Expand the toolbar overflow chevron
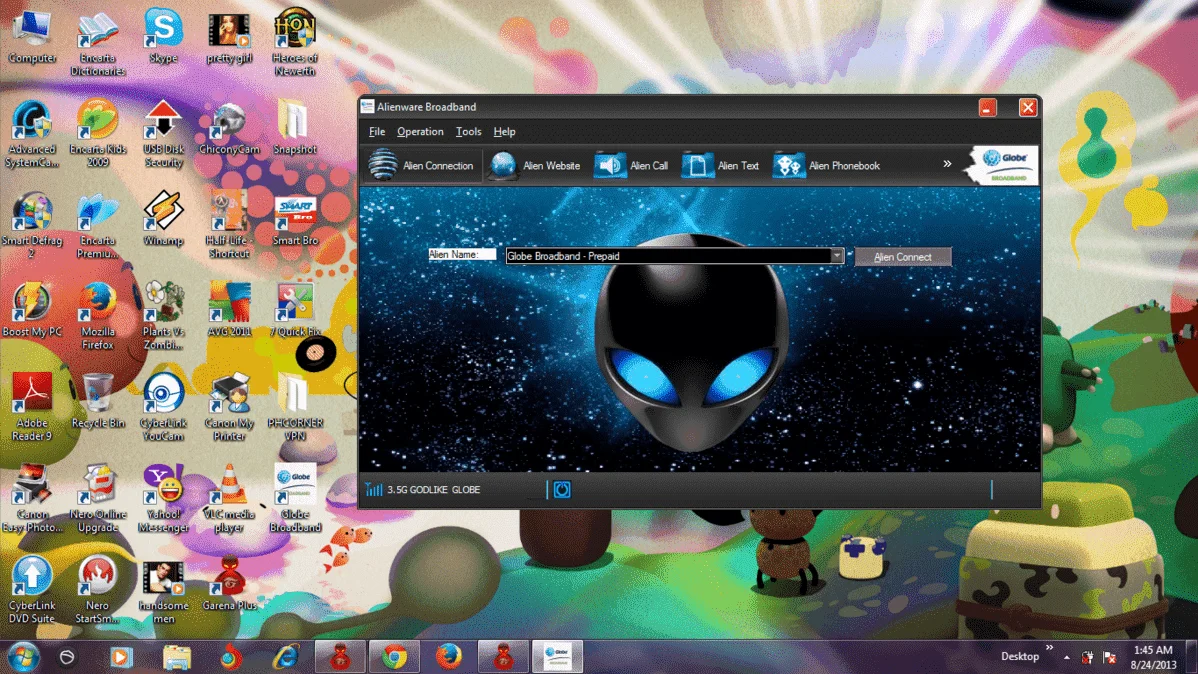Screen dimensions: 1198x674 [x=947, y=164]
